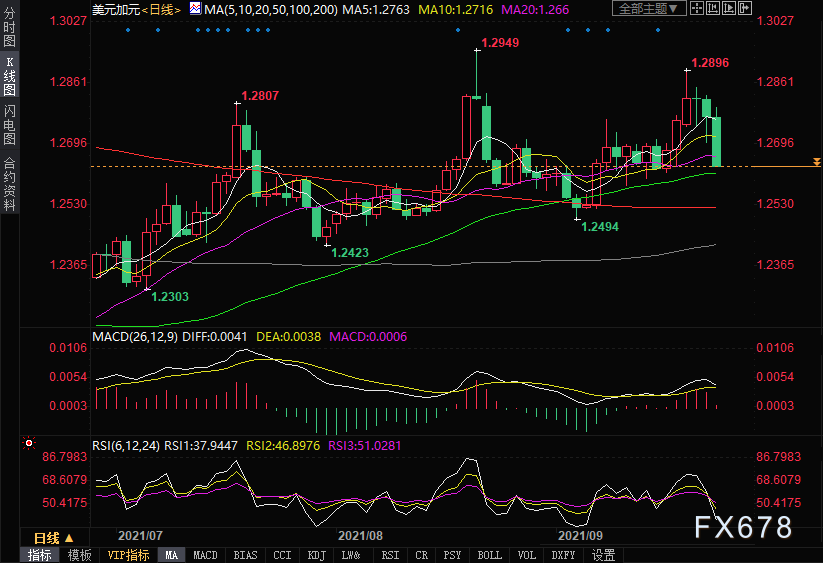Click the MA10:1.2716 value

(x=456, y=9)
